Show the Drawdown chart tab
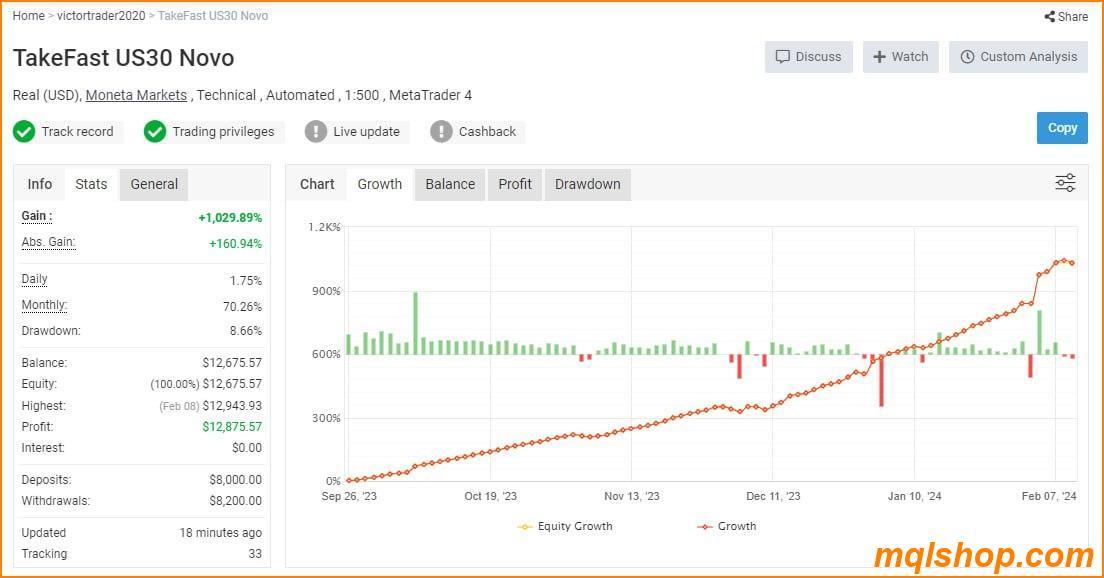The height and width of the screenshot is (578, 1104). tap(587, 184)
